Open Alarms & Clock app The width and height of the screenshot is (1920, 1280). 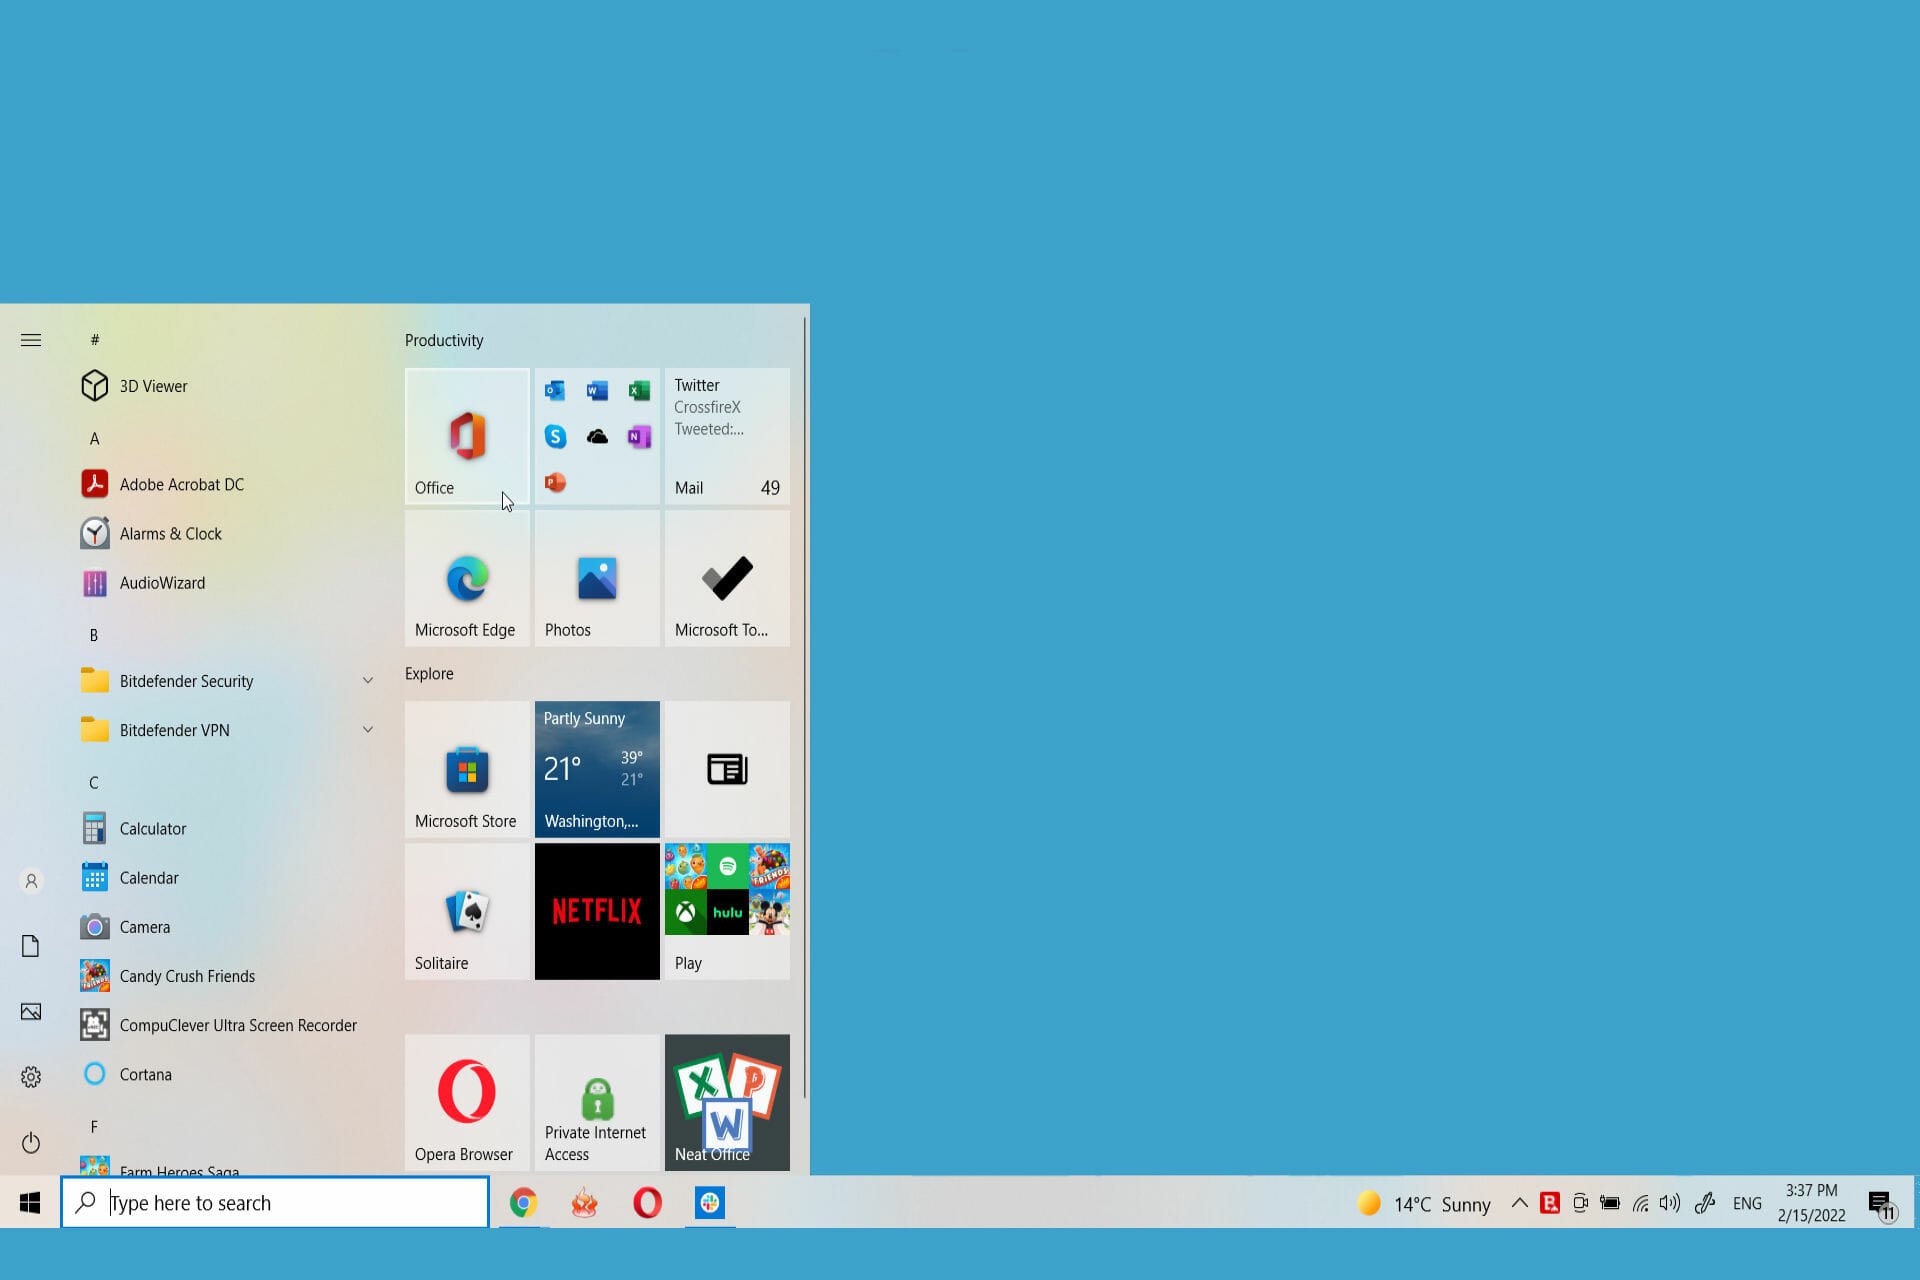[228, 533]
